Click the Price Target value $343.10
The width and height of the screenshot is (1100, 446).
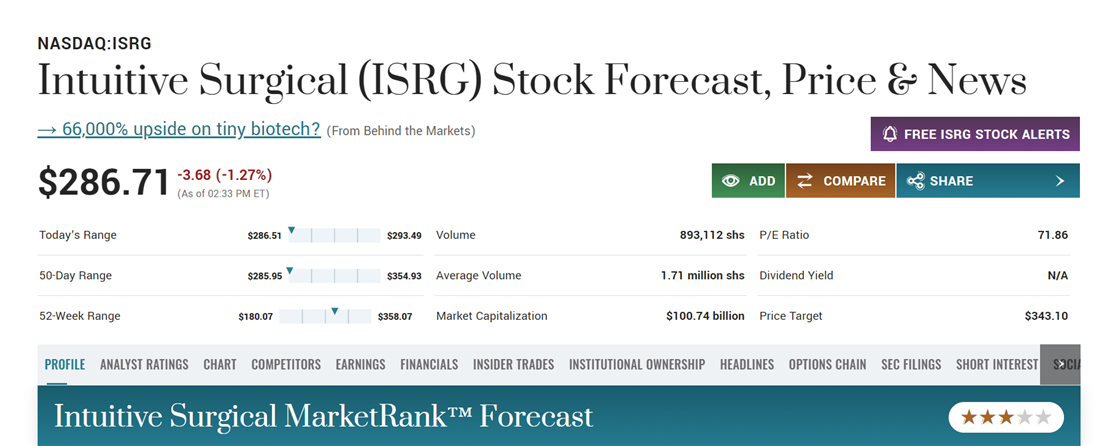point(1046,316)
